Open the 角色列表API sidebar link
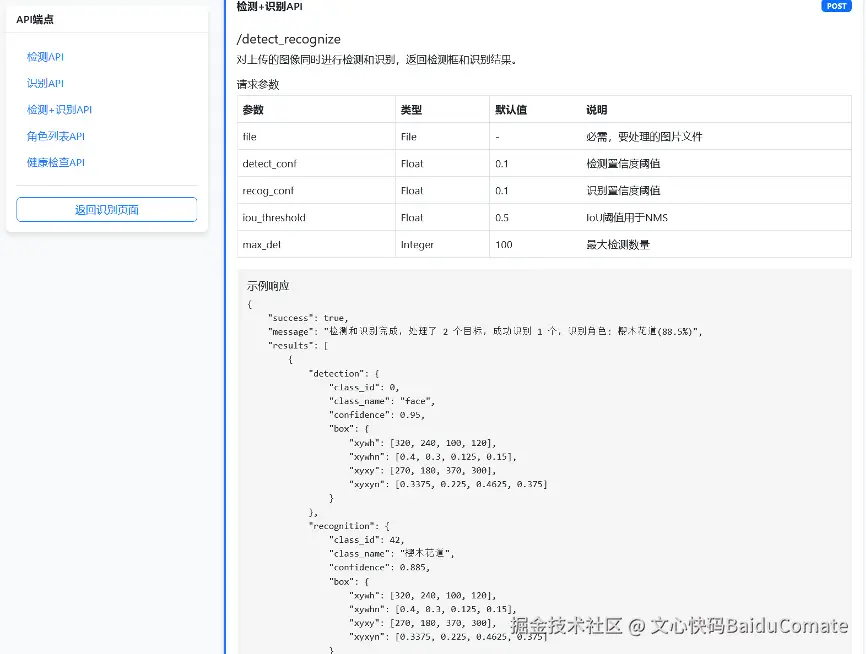This screenshot has width=866, height=654. [x=56, y=136]
